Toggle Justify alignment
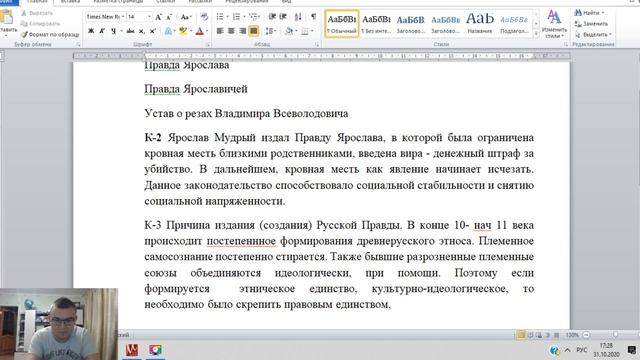Viewport: 640px width, 360px height. pyautogui.click(x=253, y=31)
